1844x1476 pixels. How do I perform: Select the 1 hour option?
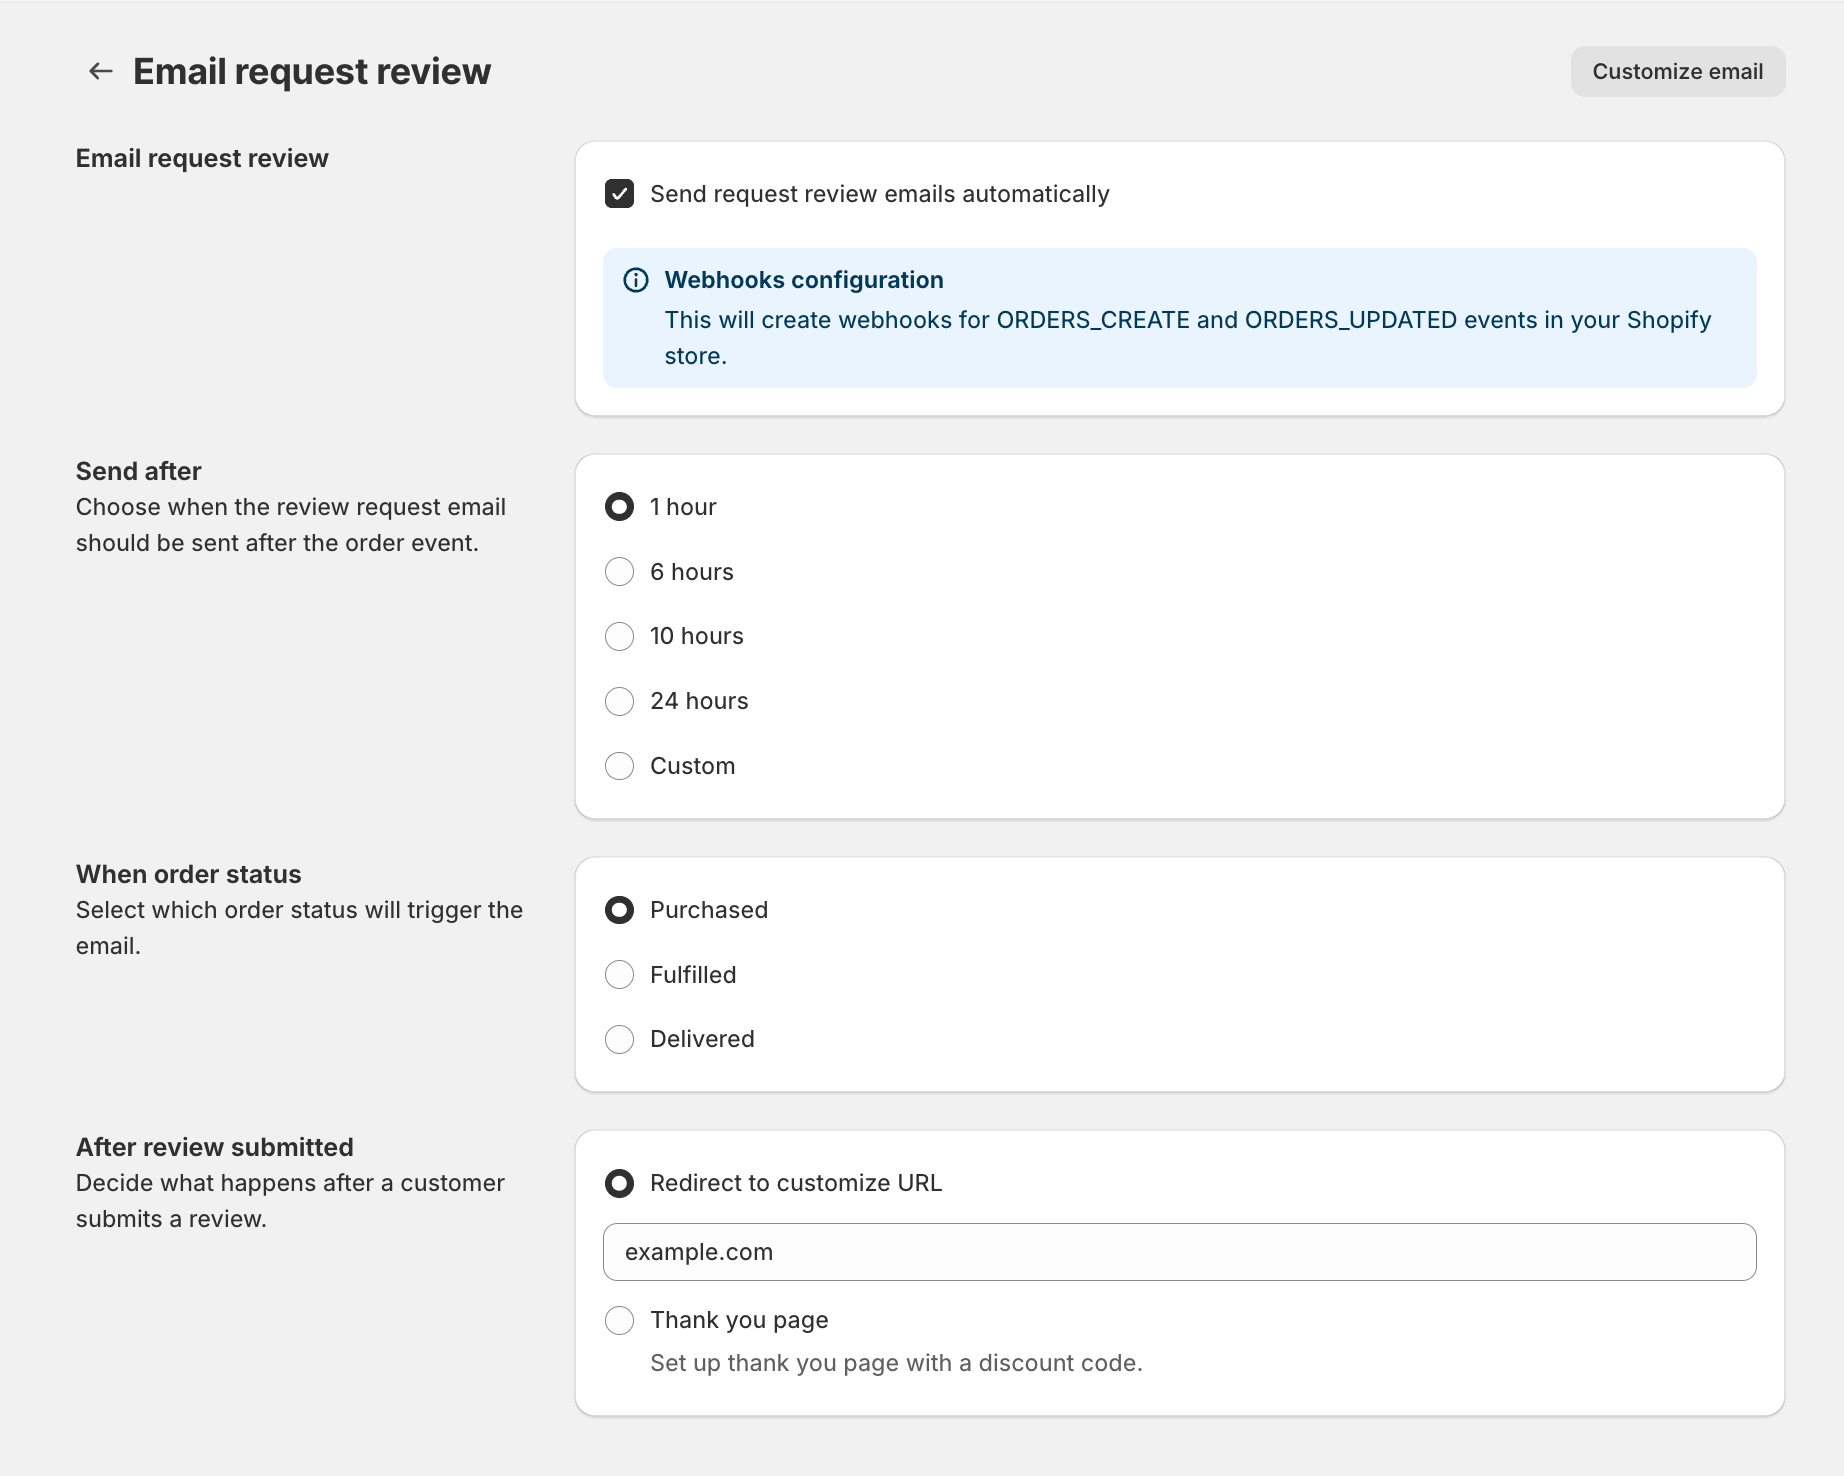click(620, 507)
